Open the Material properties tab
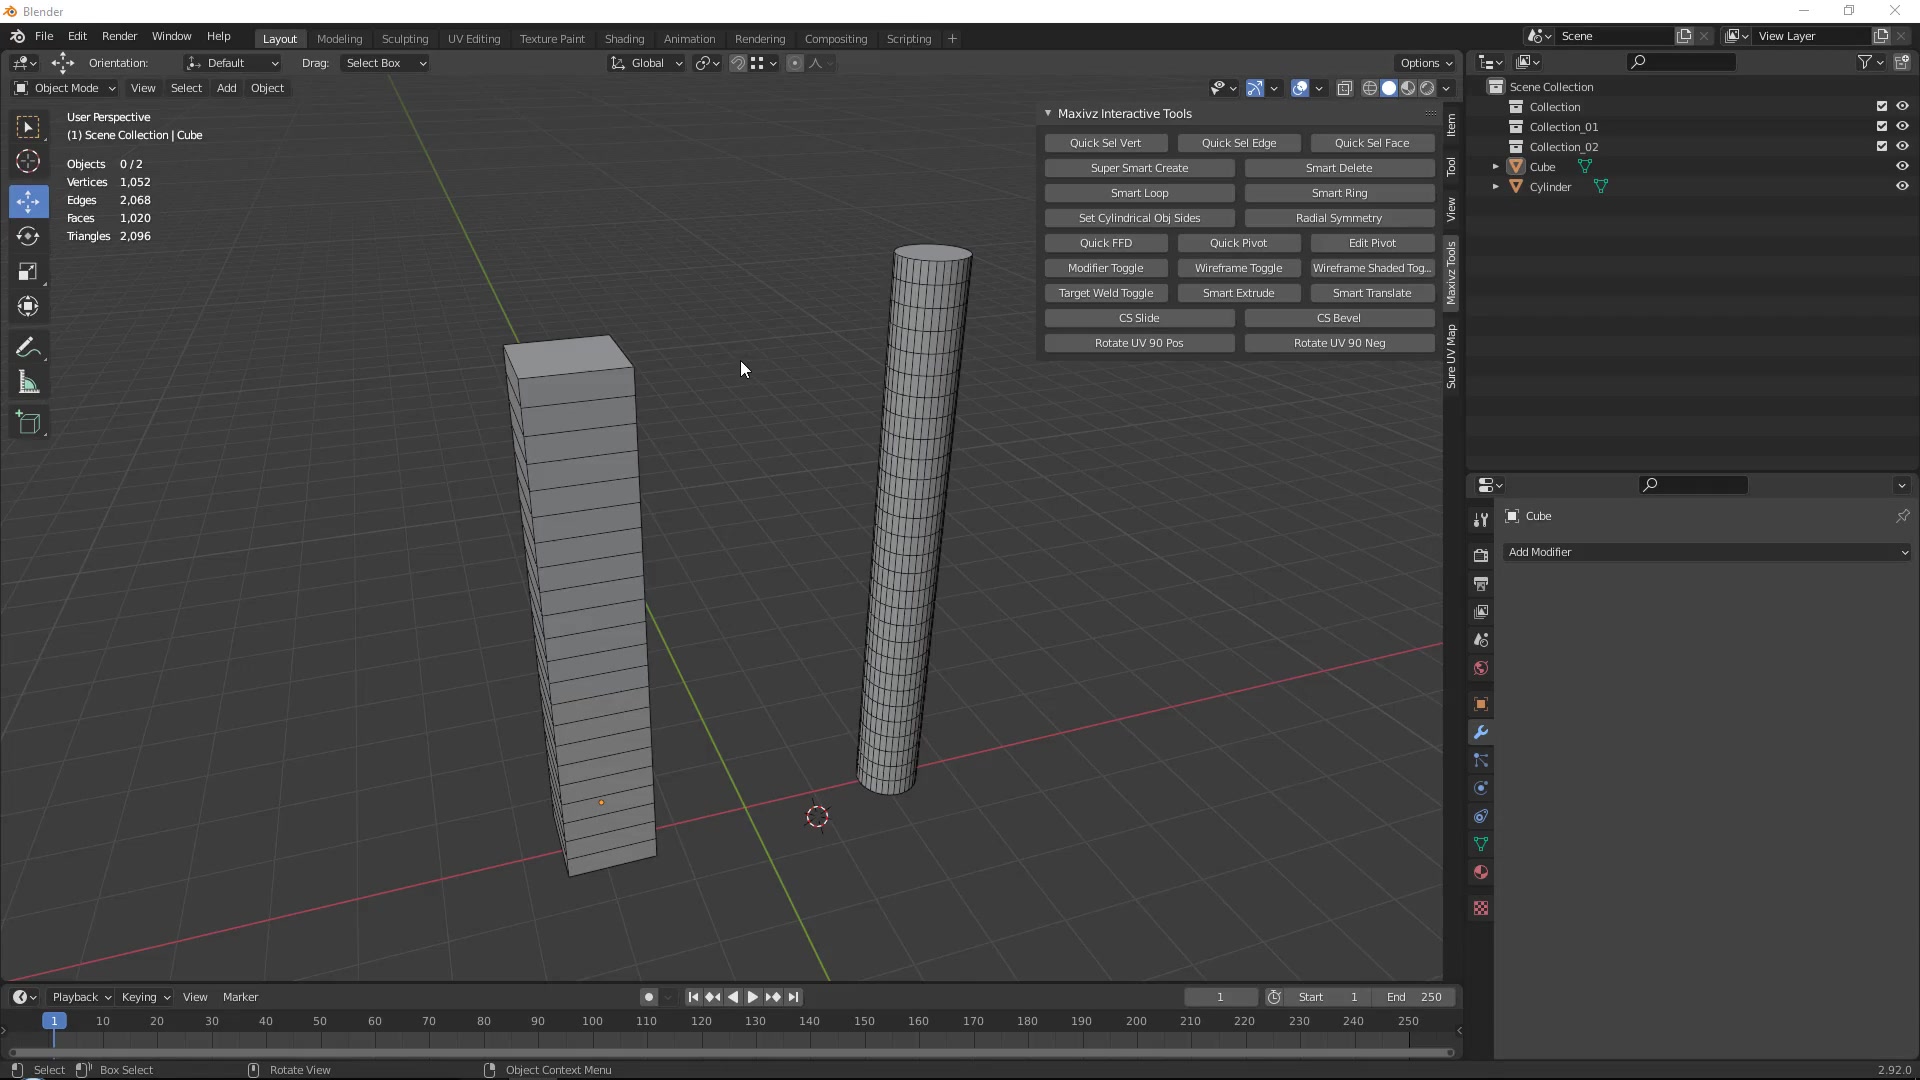 [1481, 872]
